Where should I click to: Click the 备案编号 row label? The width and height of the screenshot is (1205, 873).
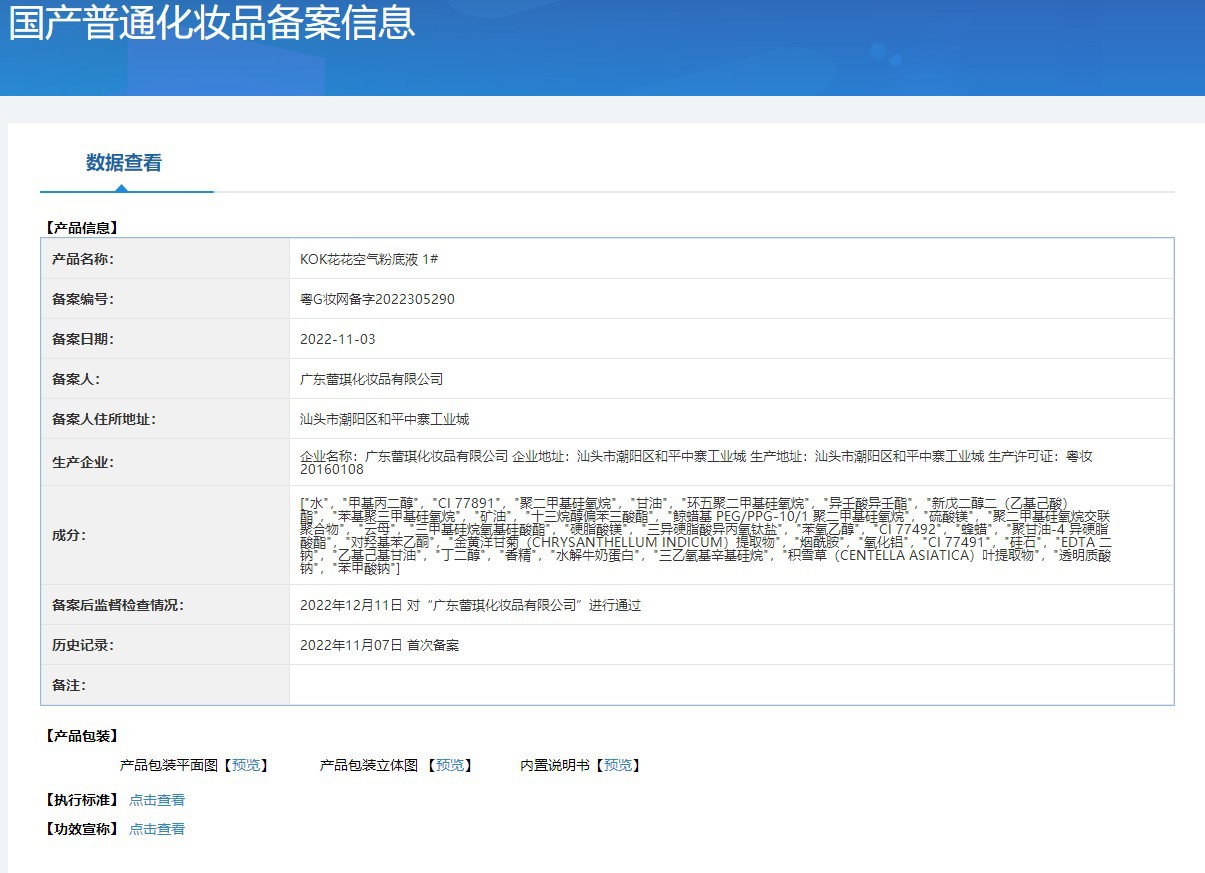(x=83, y=299)
